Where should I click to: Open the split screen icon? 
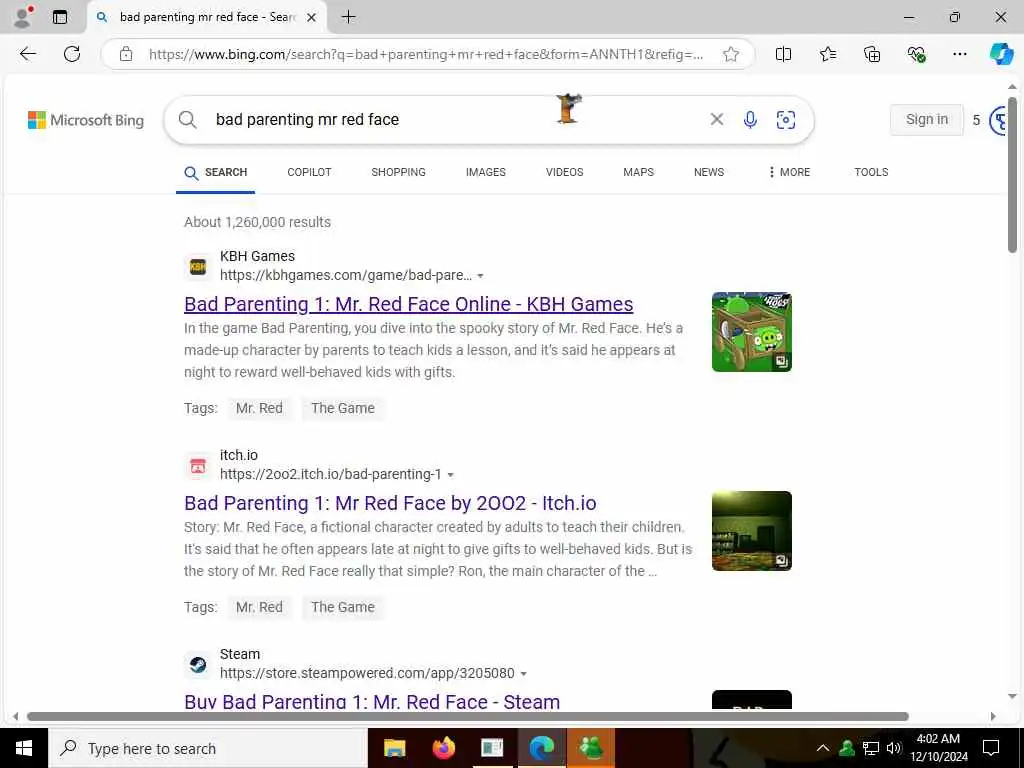(783, 54)
